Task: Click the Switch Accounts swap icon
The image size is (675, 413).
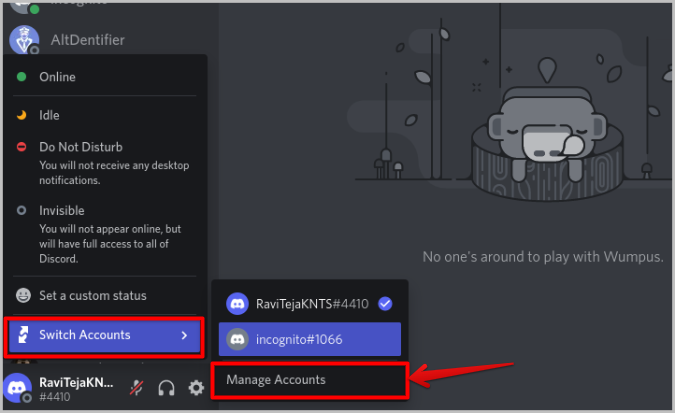Action: tap(24, 335)
